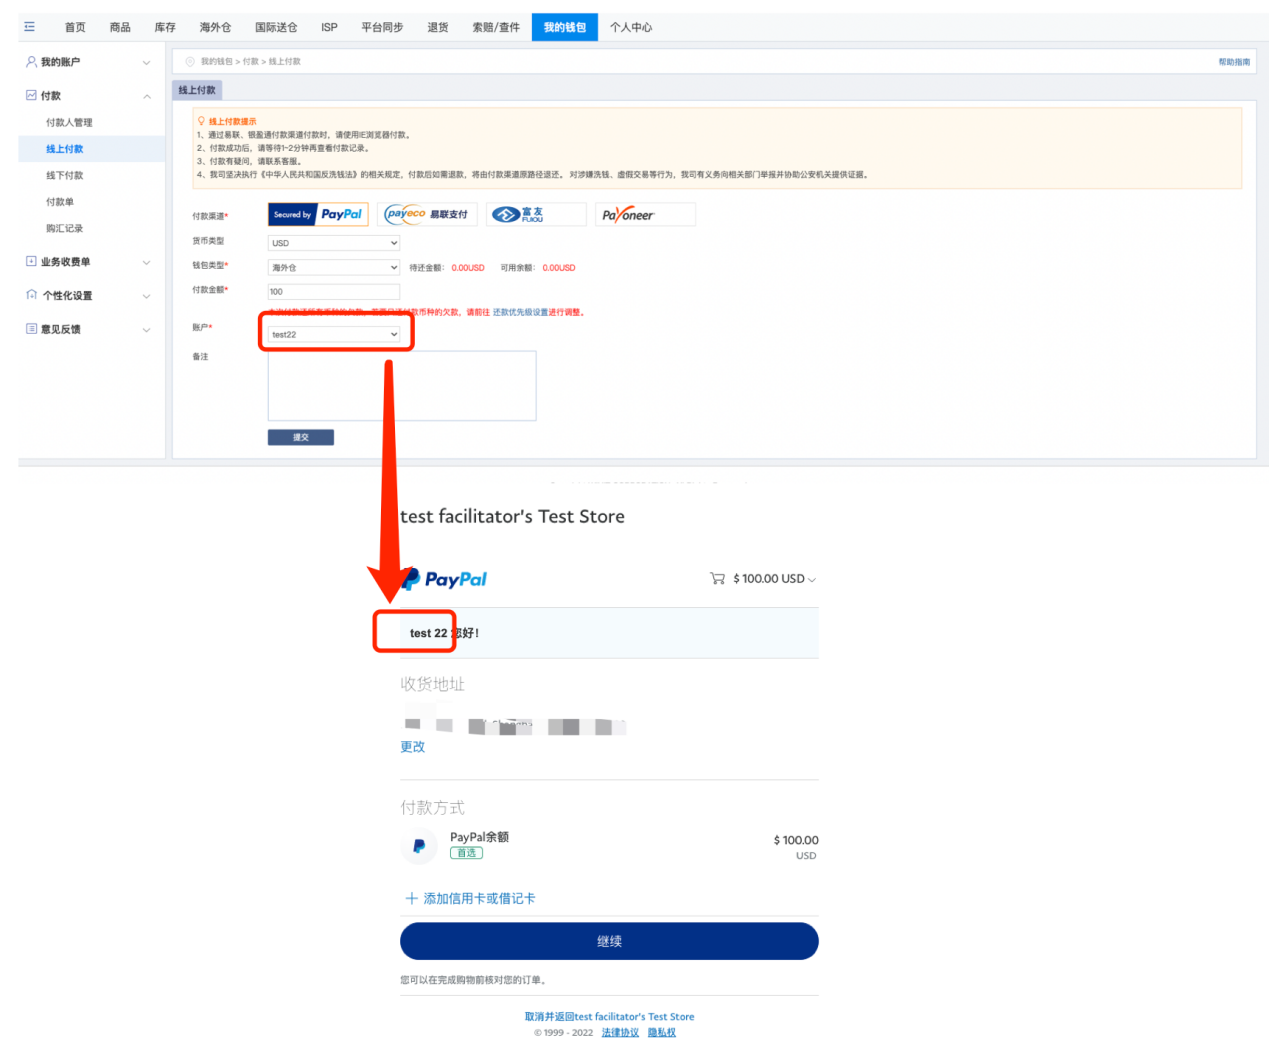Select Payoneer payment channel

tap(645, 215)
